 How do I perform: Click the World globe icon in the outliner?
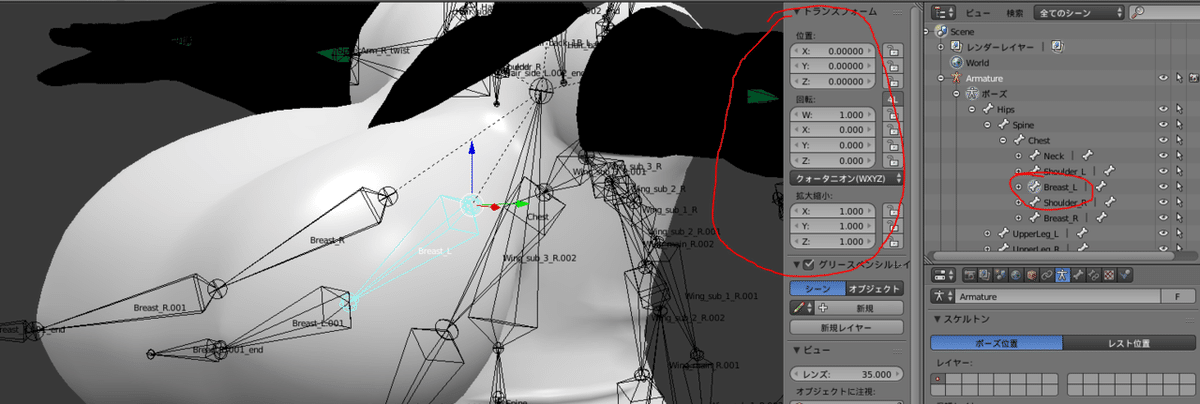click(x=954, y=62)
